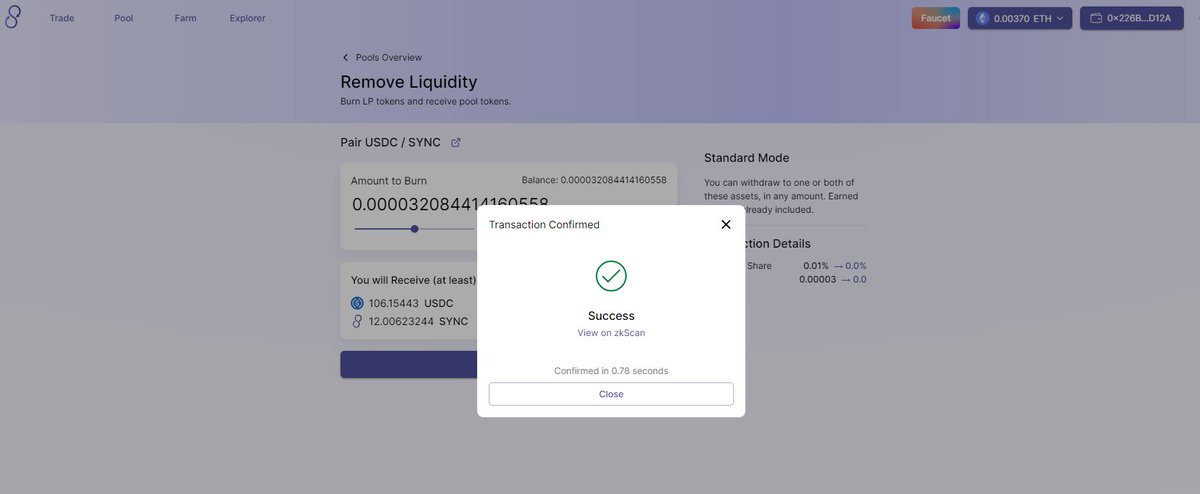This screenshot has width=1200, height=494.
Task: Click the Amount to Burn input value
Action: coord(450,205)
